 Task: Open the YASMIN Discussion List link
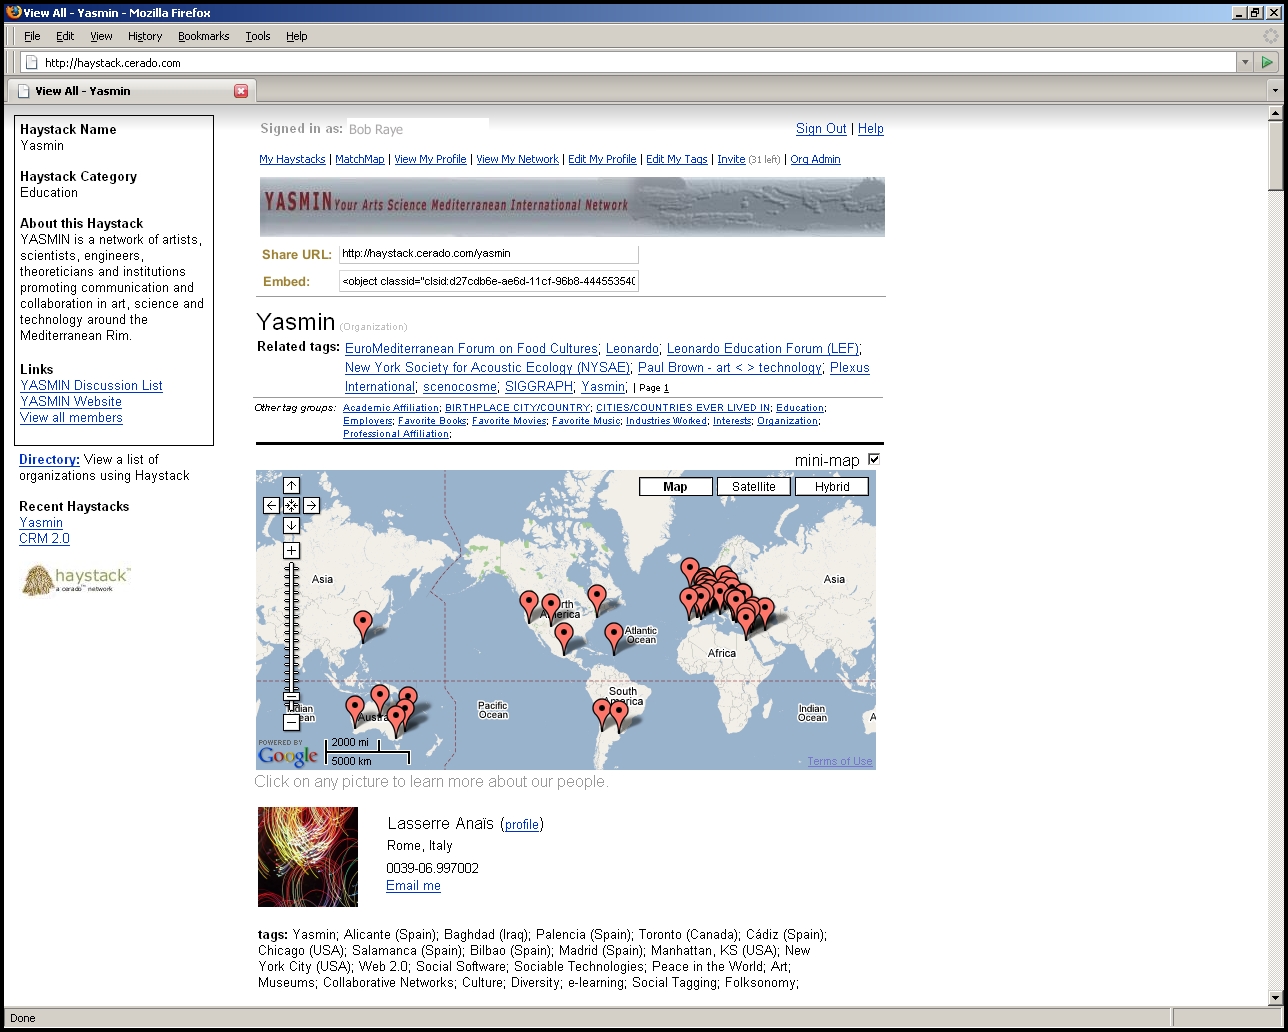click(x=91, y=386)
